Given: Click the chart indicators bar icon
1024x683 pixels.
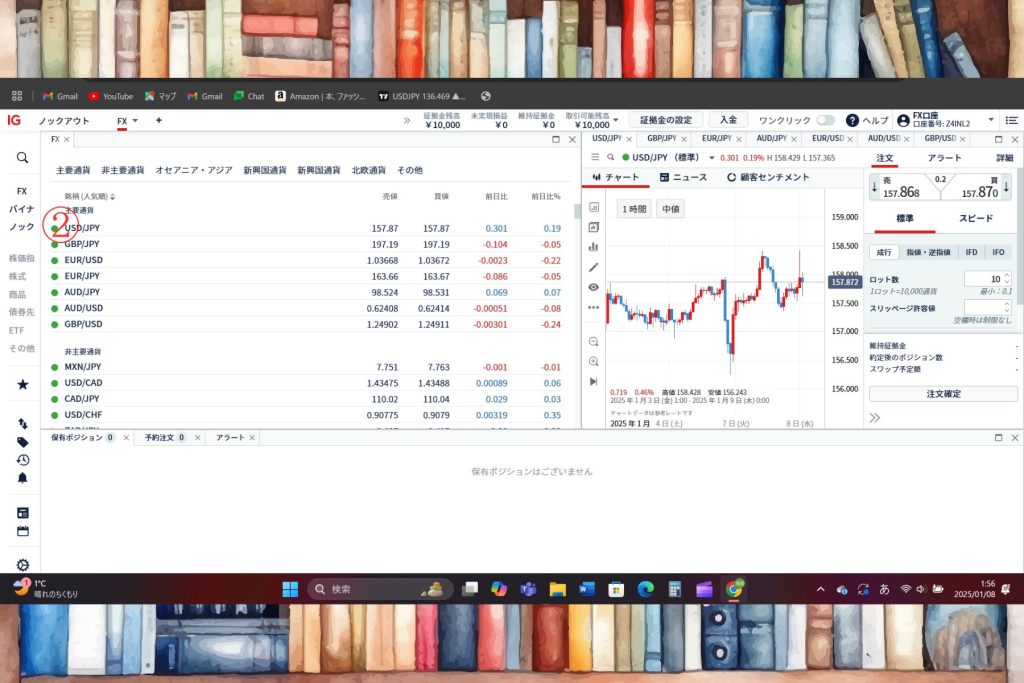Looking at the screenshot, I should (x=594, y=246).
